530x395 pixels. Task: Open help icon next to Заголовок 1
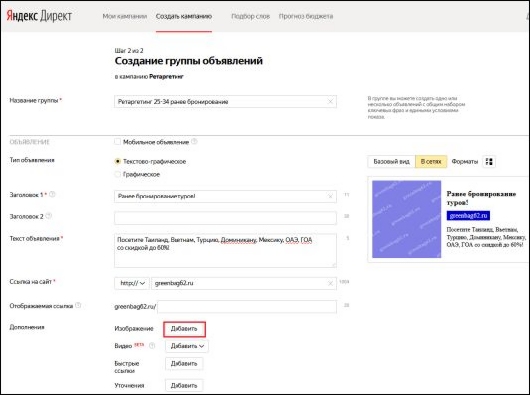[52, 194]
